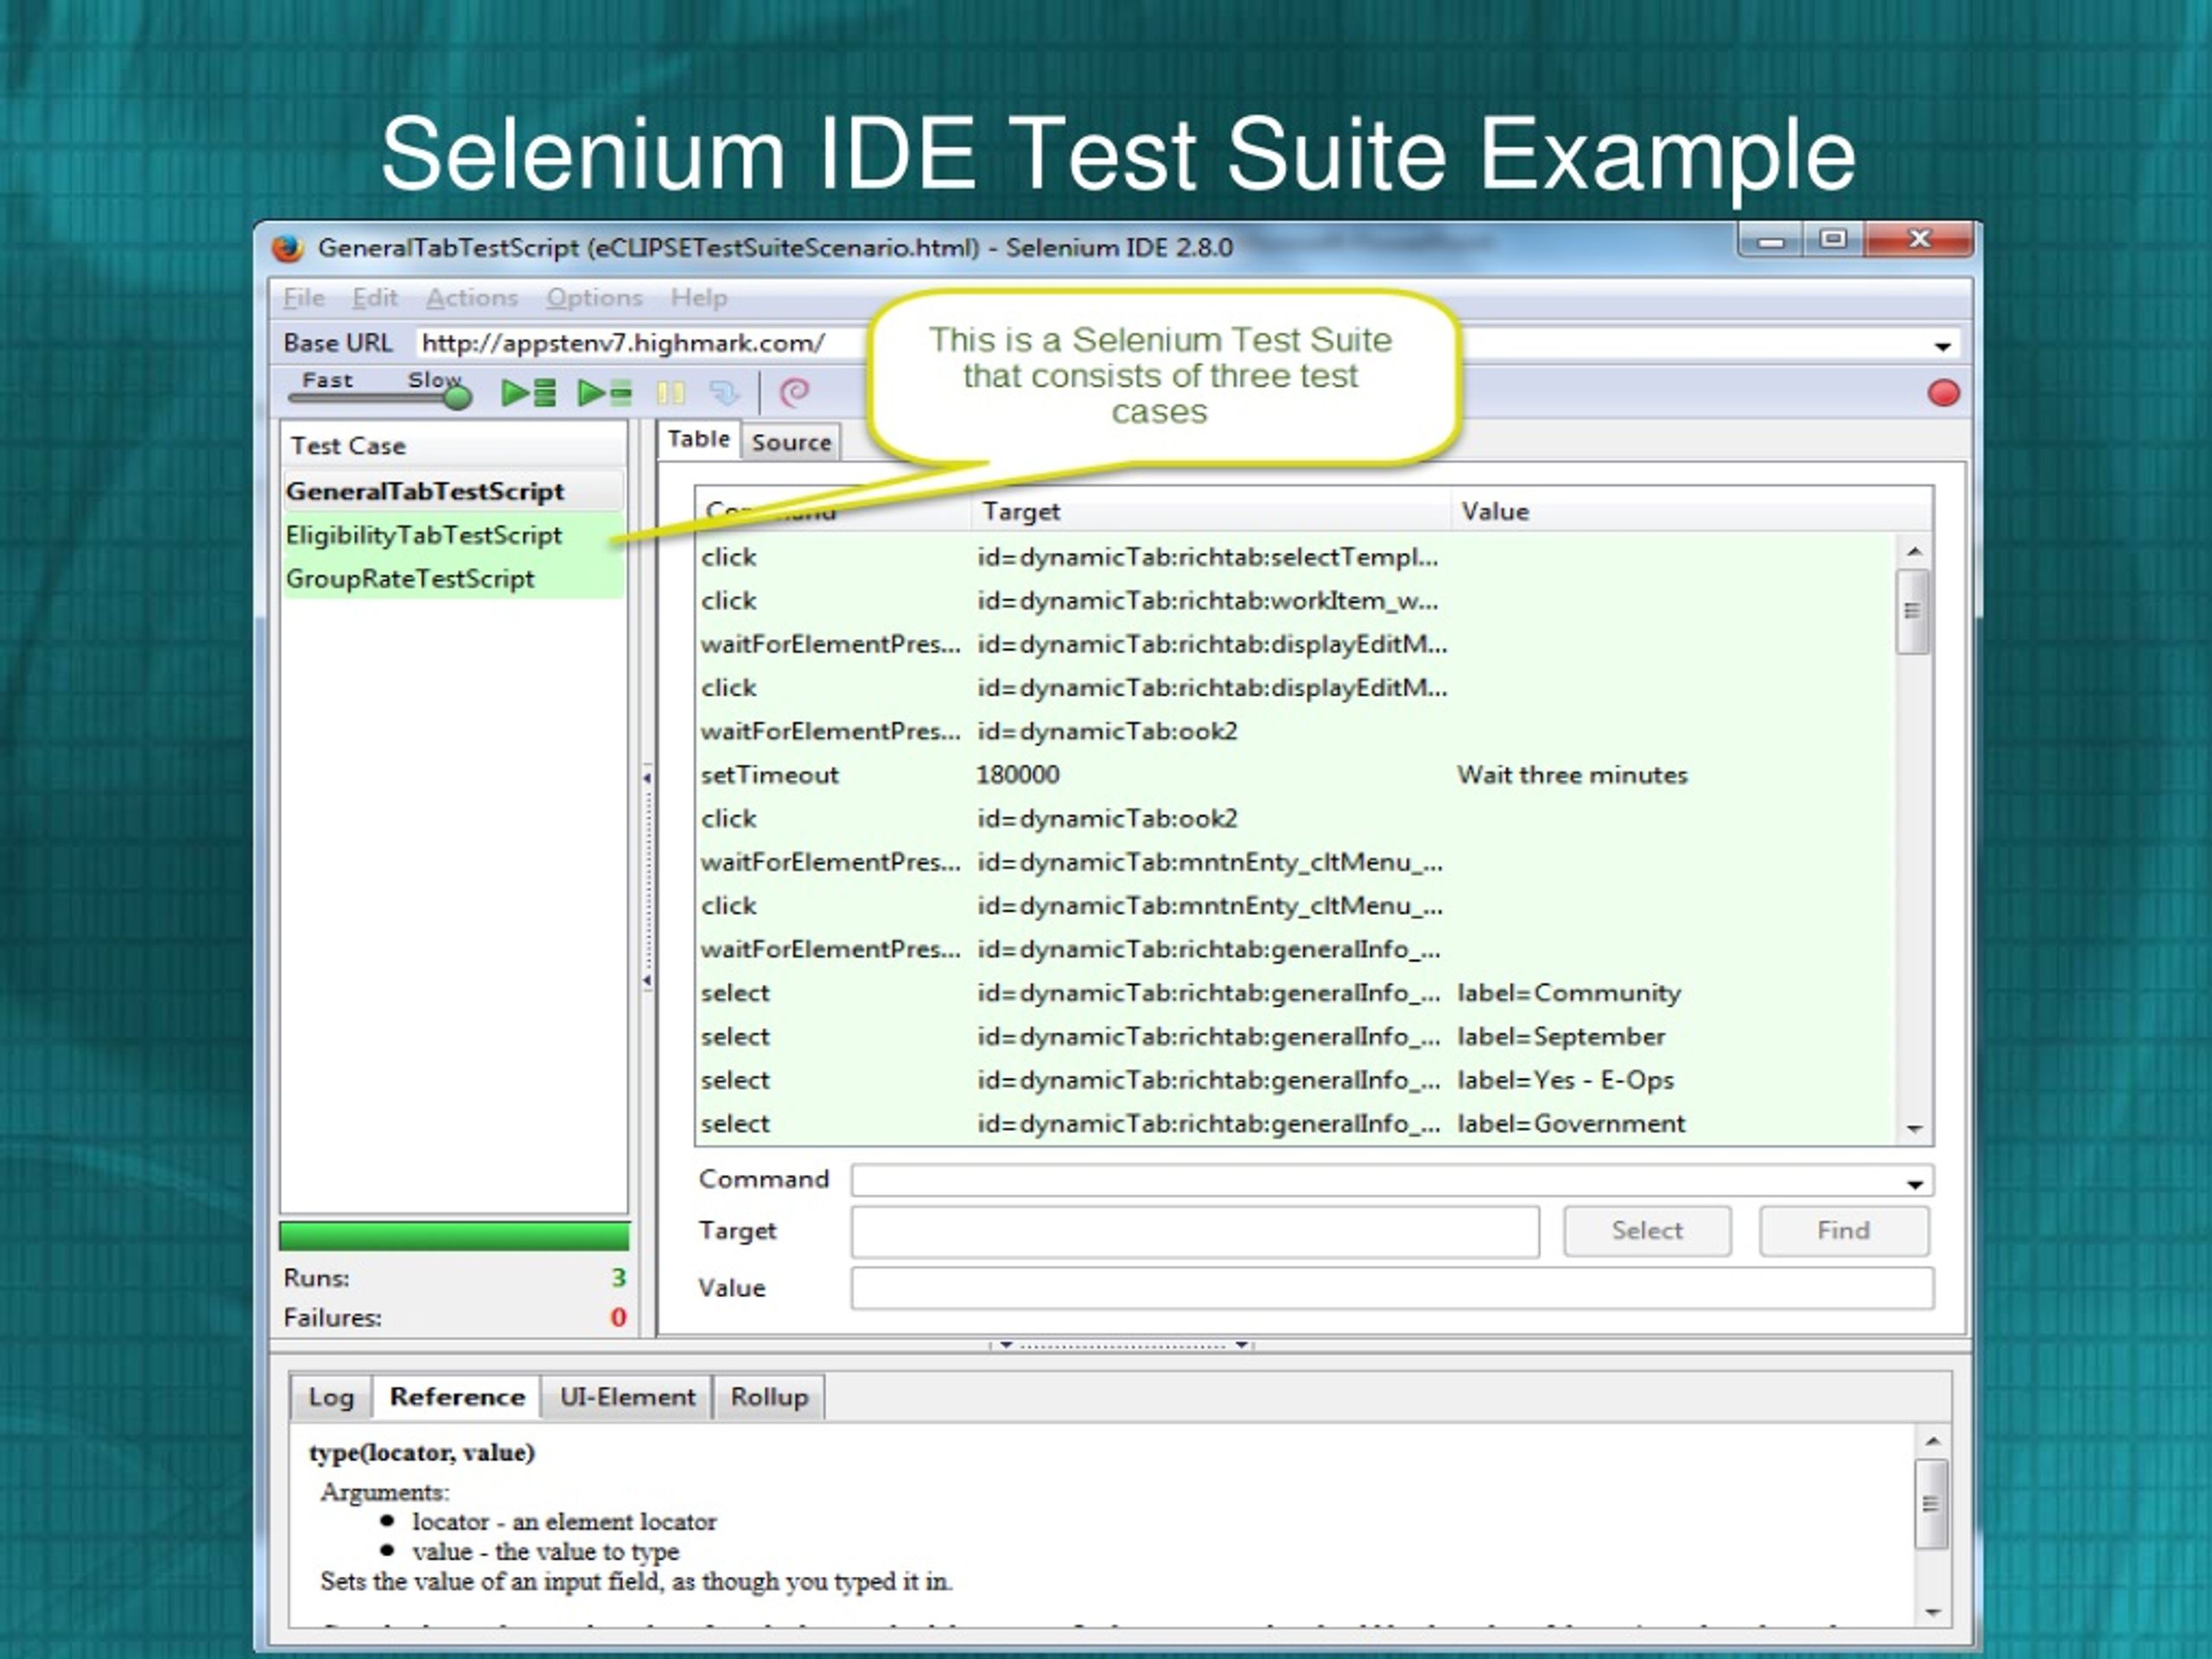This screenshot has height=1659, width=2212.
Task: Select click row for id=dynamicTab:ook2
Action: (x=1295, y=819)
